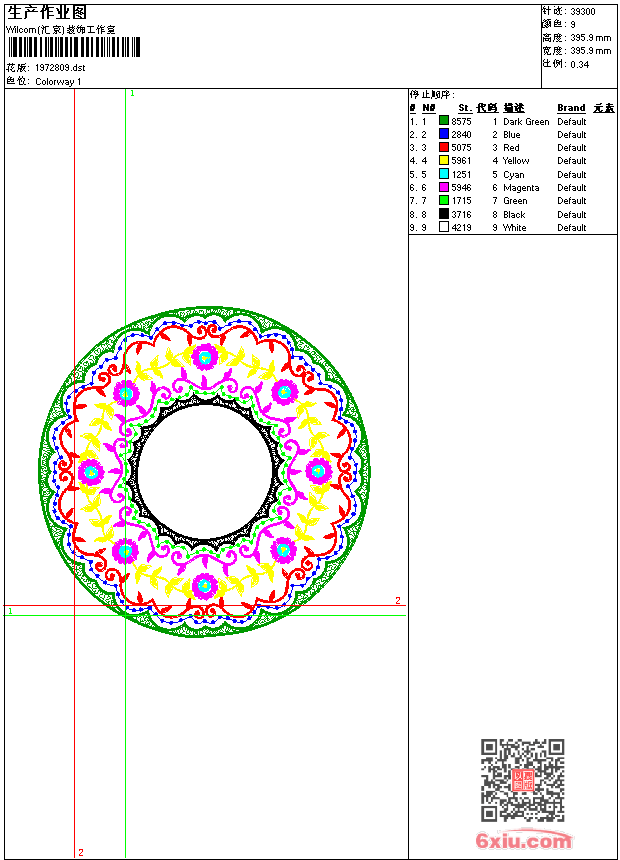Click the White thread swatch
This screenshot has width=620, height=860.
tap(444, 227)
